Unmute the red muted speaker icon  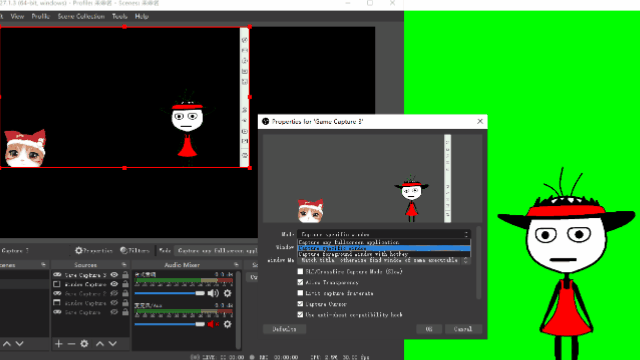point(213,324)
